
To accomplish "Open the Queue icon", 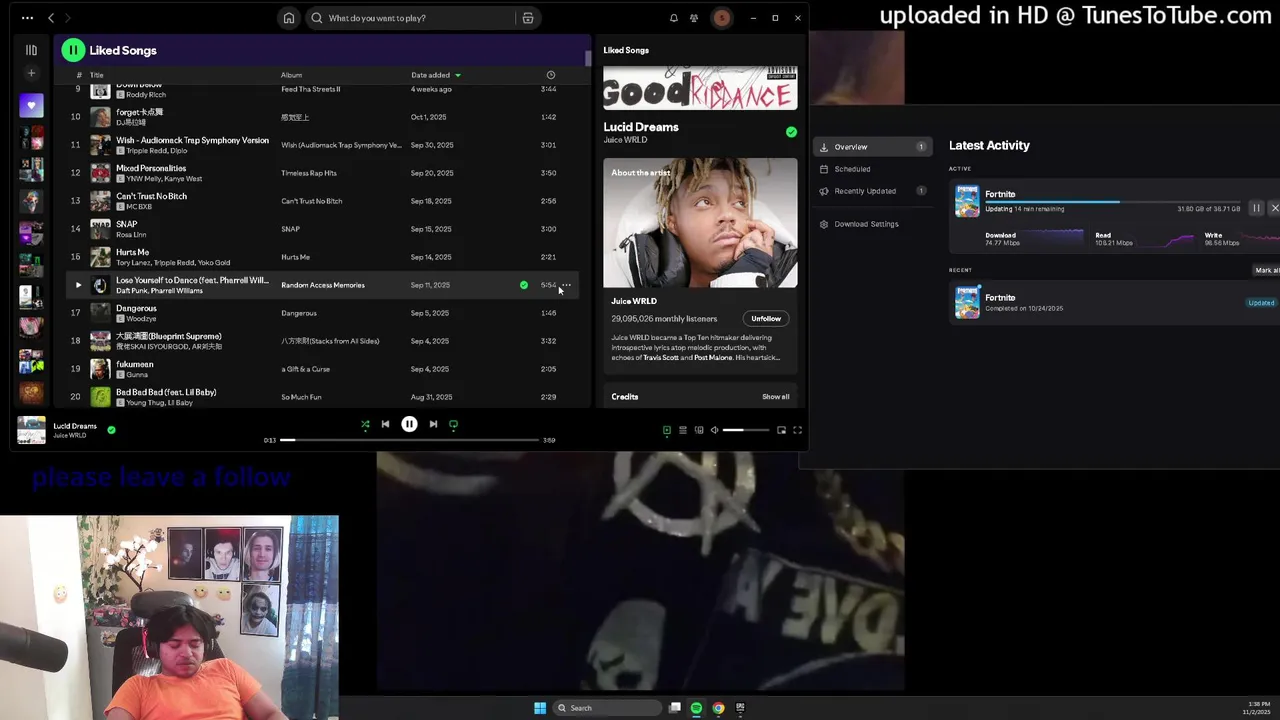I will pos(683,430).
